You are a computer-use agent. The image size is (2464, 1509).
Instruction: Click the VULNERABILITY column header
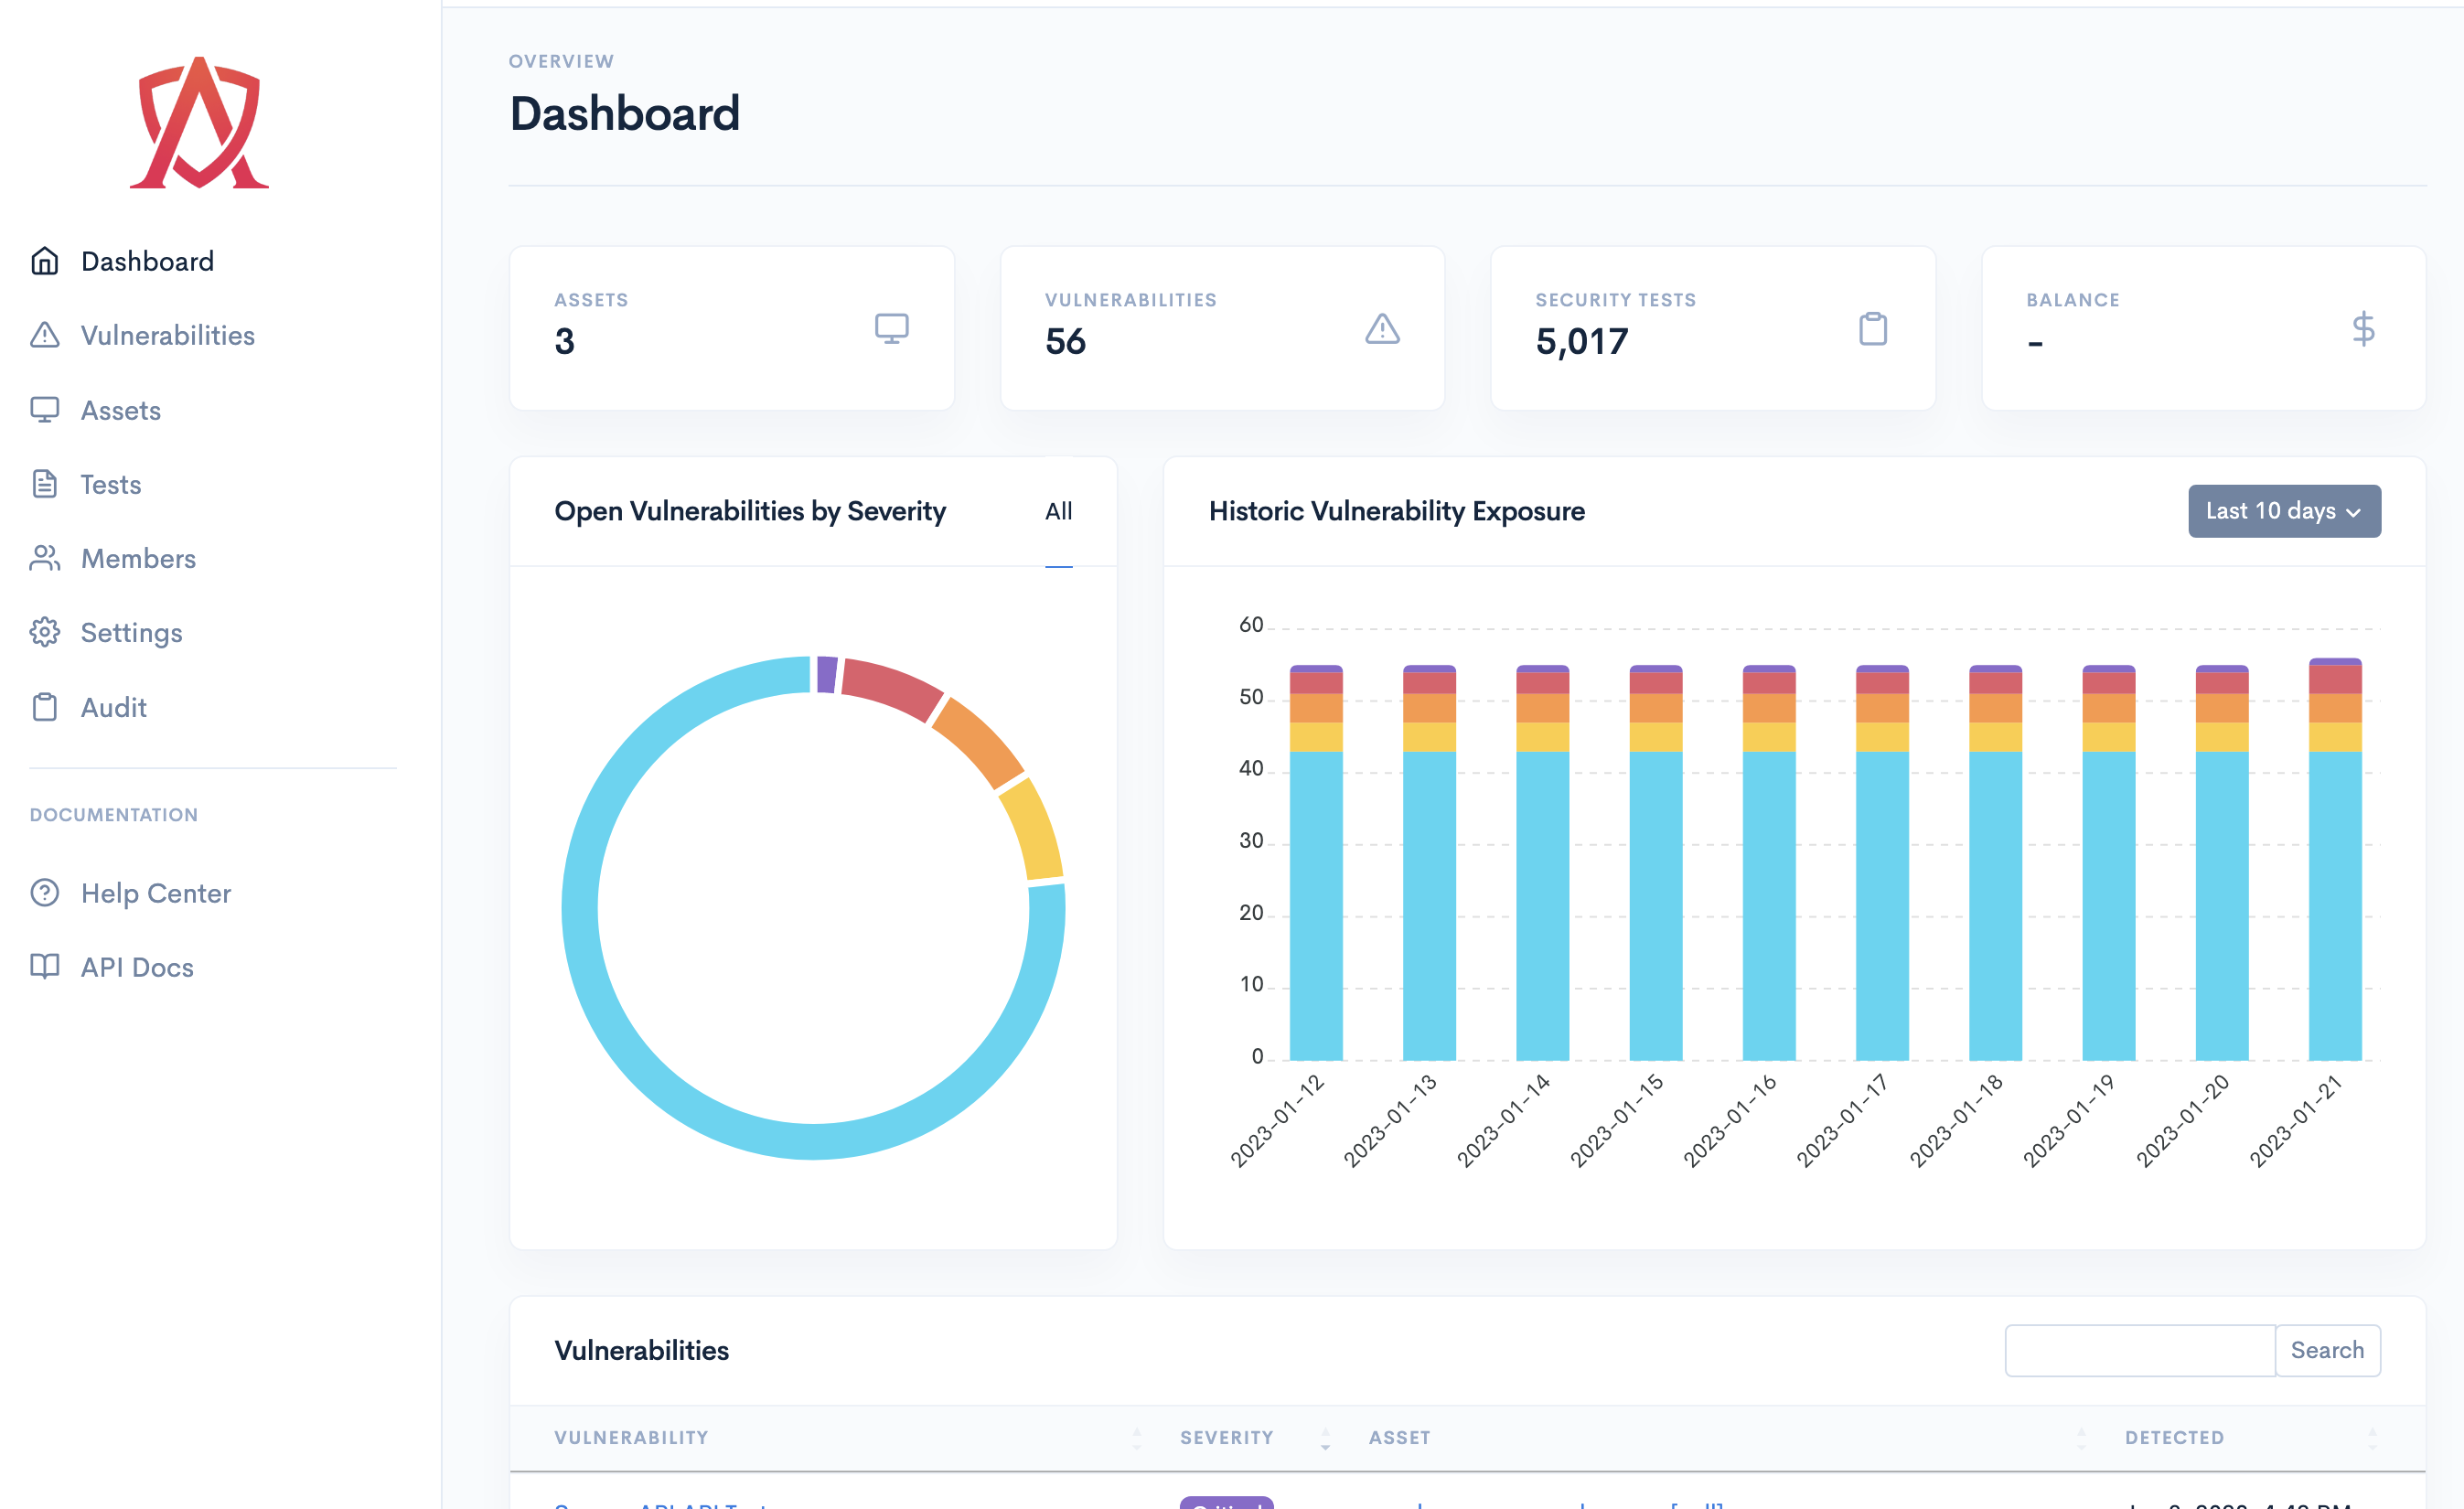[x=631, y=1437]
